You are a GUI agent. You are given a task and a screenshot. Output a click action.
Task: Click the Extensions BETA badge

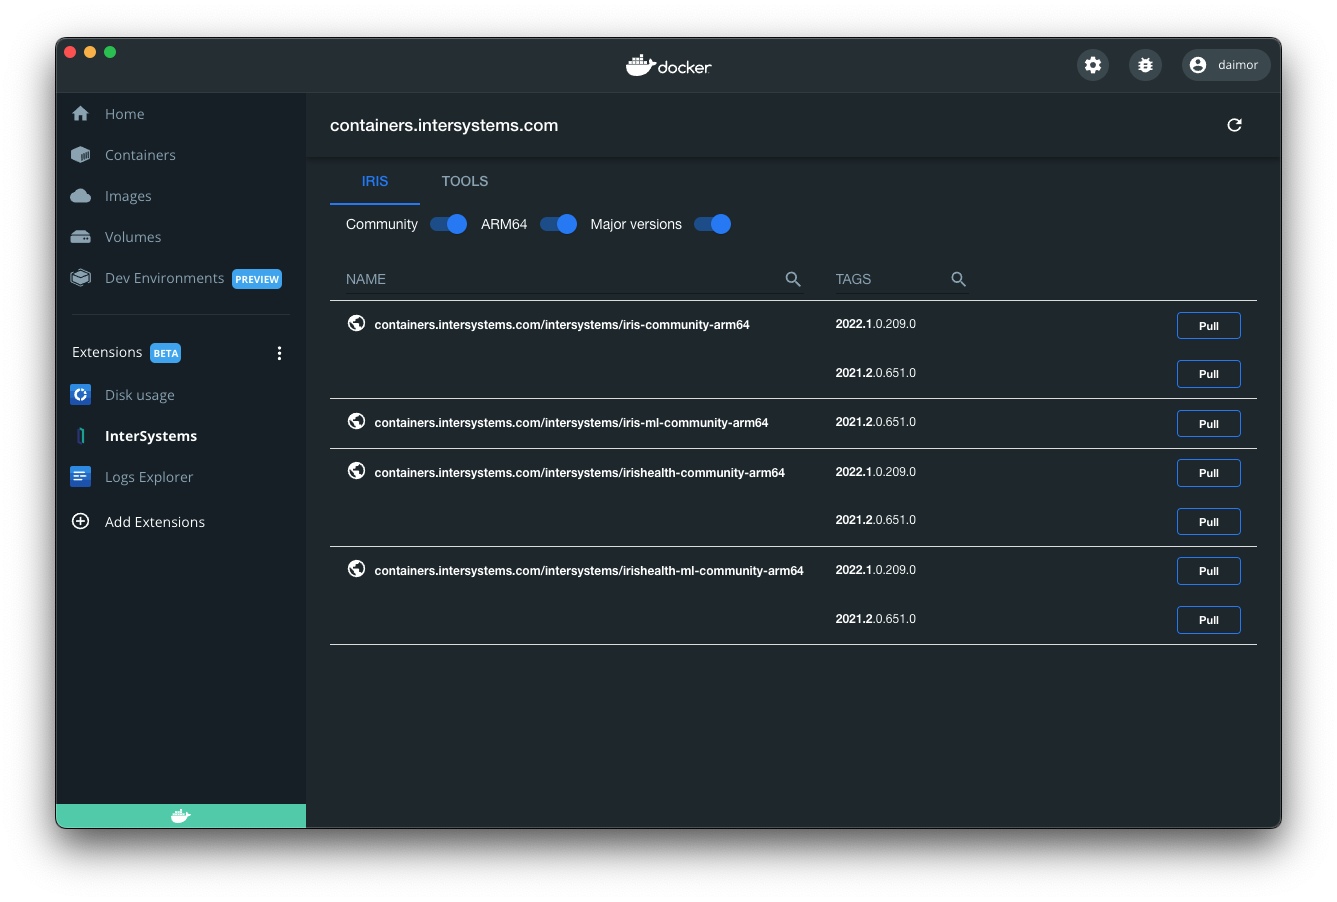click(166, 353)
